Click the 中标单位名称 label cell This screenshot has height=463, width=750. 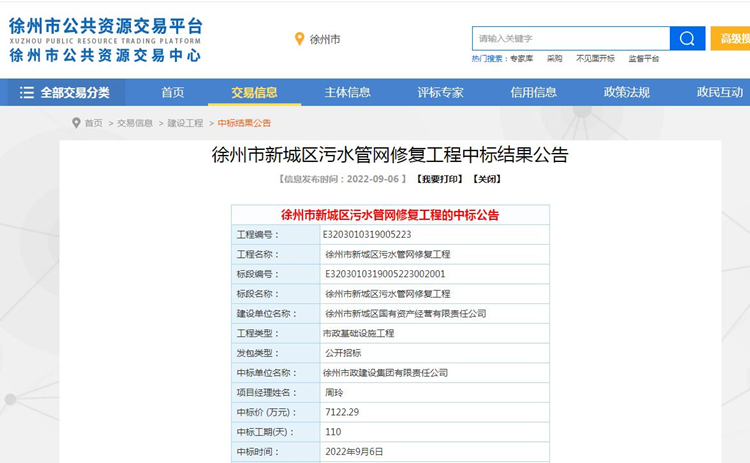tap(276, 373)
